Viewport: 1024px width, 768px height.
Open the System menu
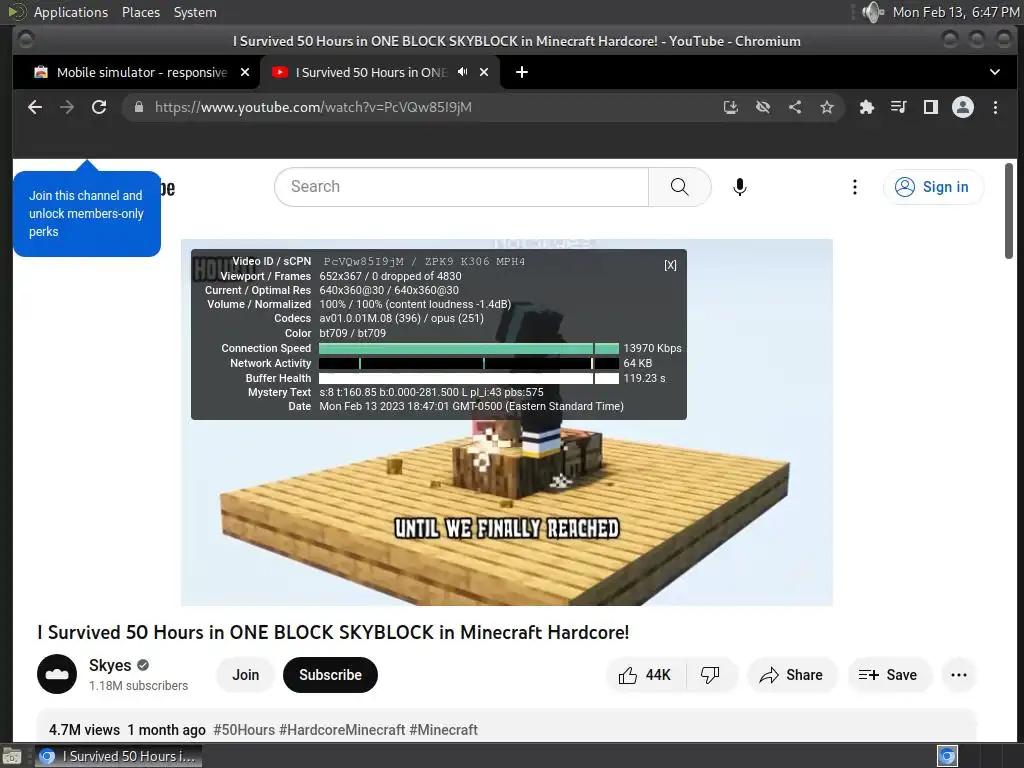point(195,12)
